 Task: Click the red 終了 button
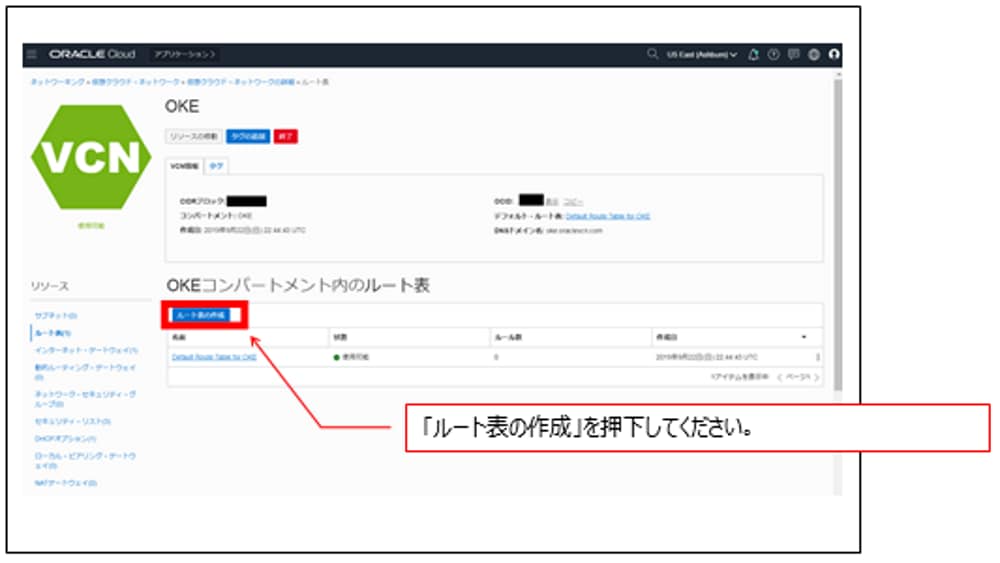pos(286,136)
